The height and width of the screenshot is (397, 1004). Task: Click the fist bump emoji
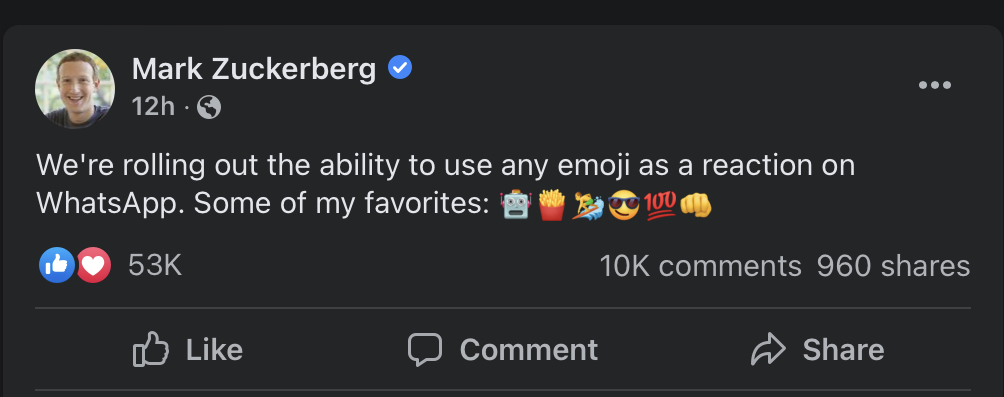click(695, 206)
